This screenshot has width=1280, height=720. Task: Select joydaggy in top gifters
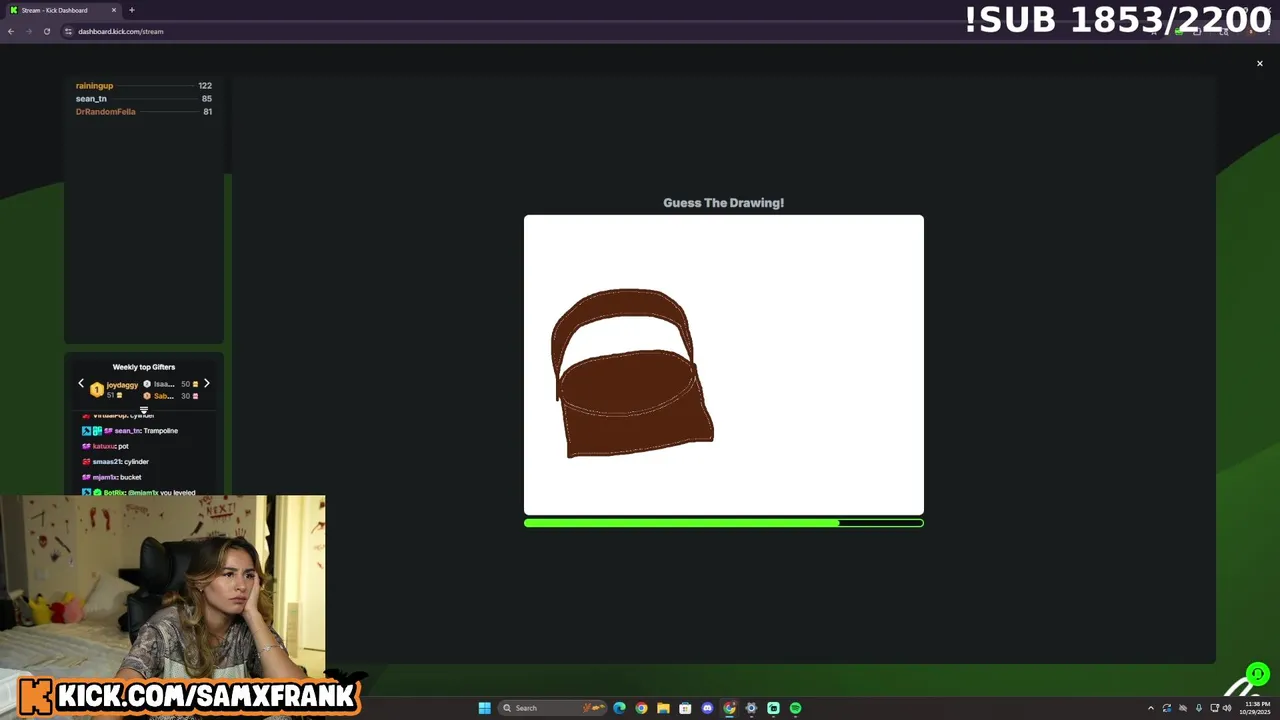122,385
